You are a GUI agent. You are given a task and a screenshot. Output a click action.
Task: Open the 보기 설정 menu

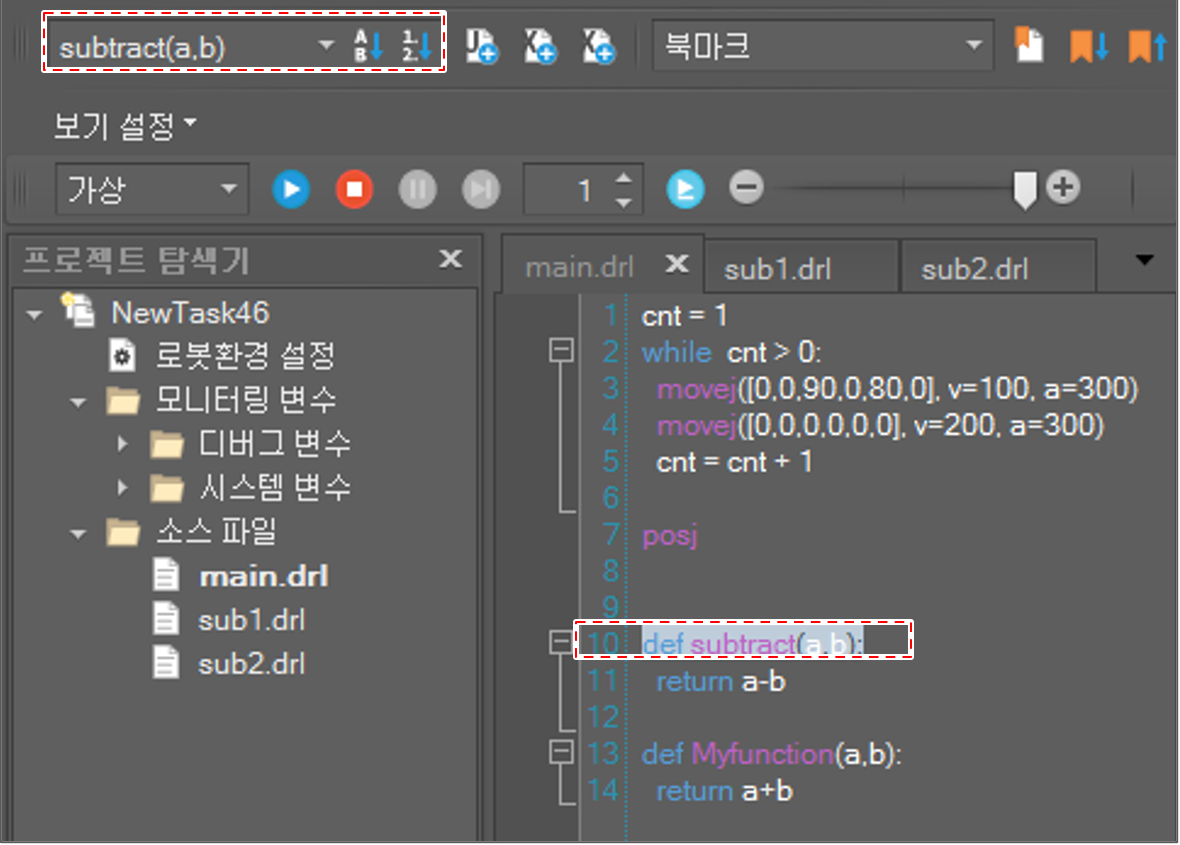click(x=125, y=127)
